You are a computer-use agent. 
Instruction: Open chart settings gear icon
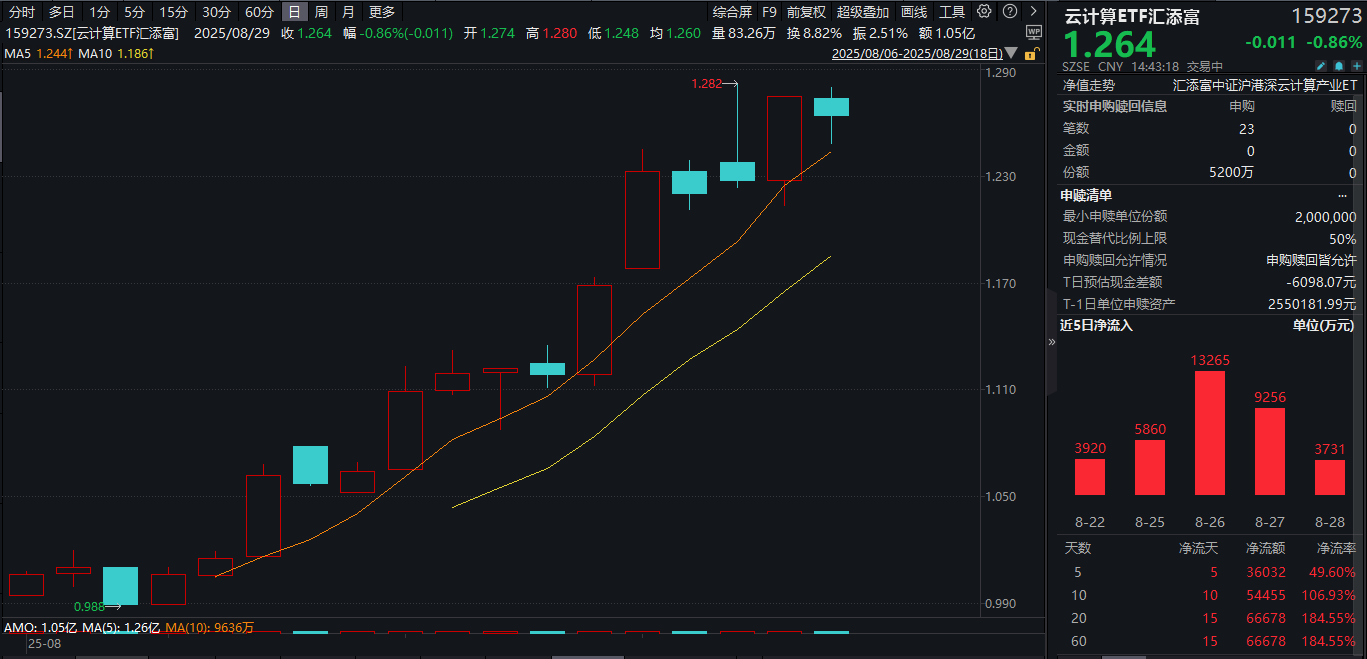pyautogui.click(x=984, y=12)
